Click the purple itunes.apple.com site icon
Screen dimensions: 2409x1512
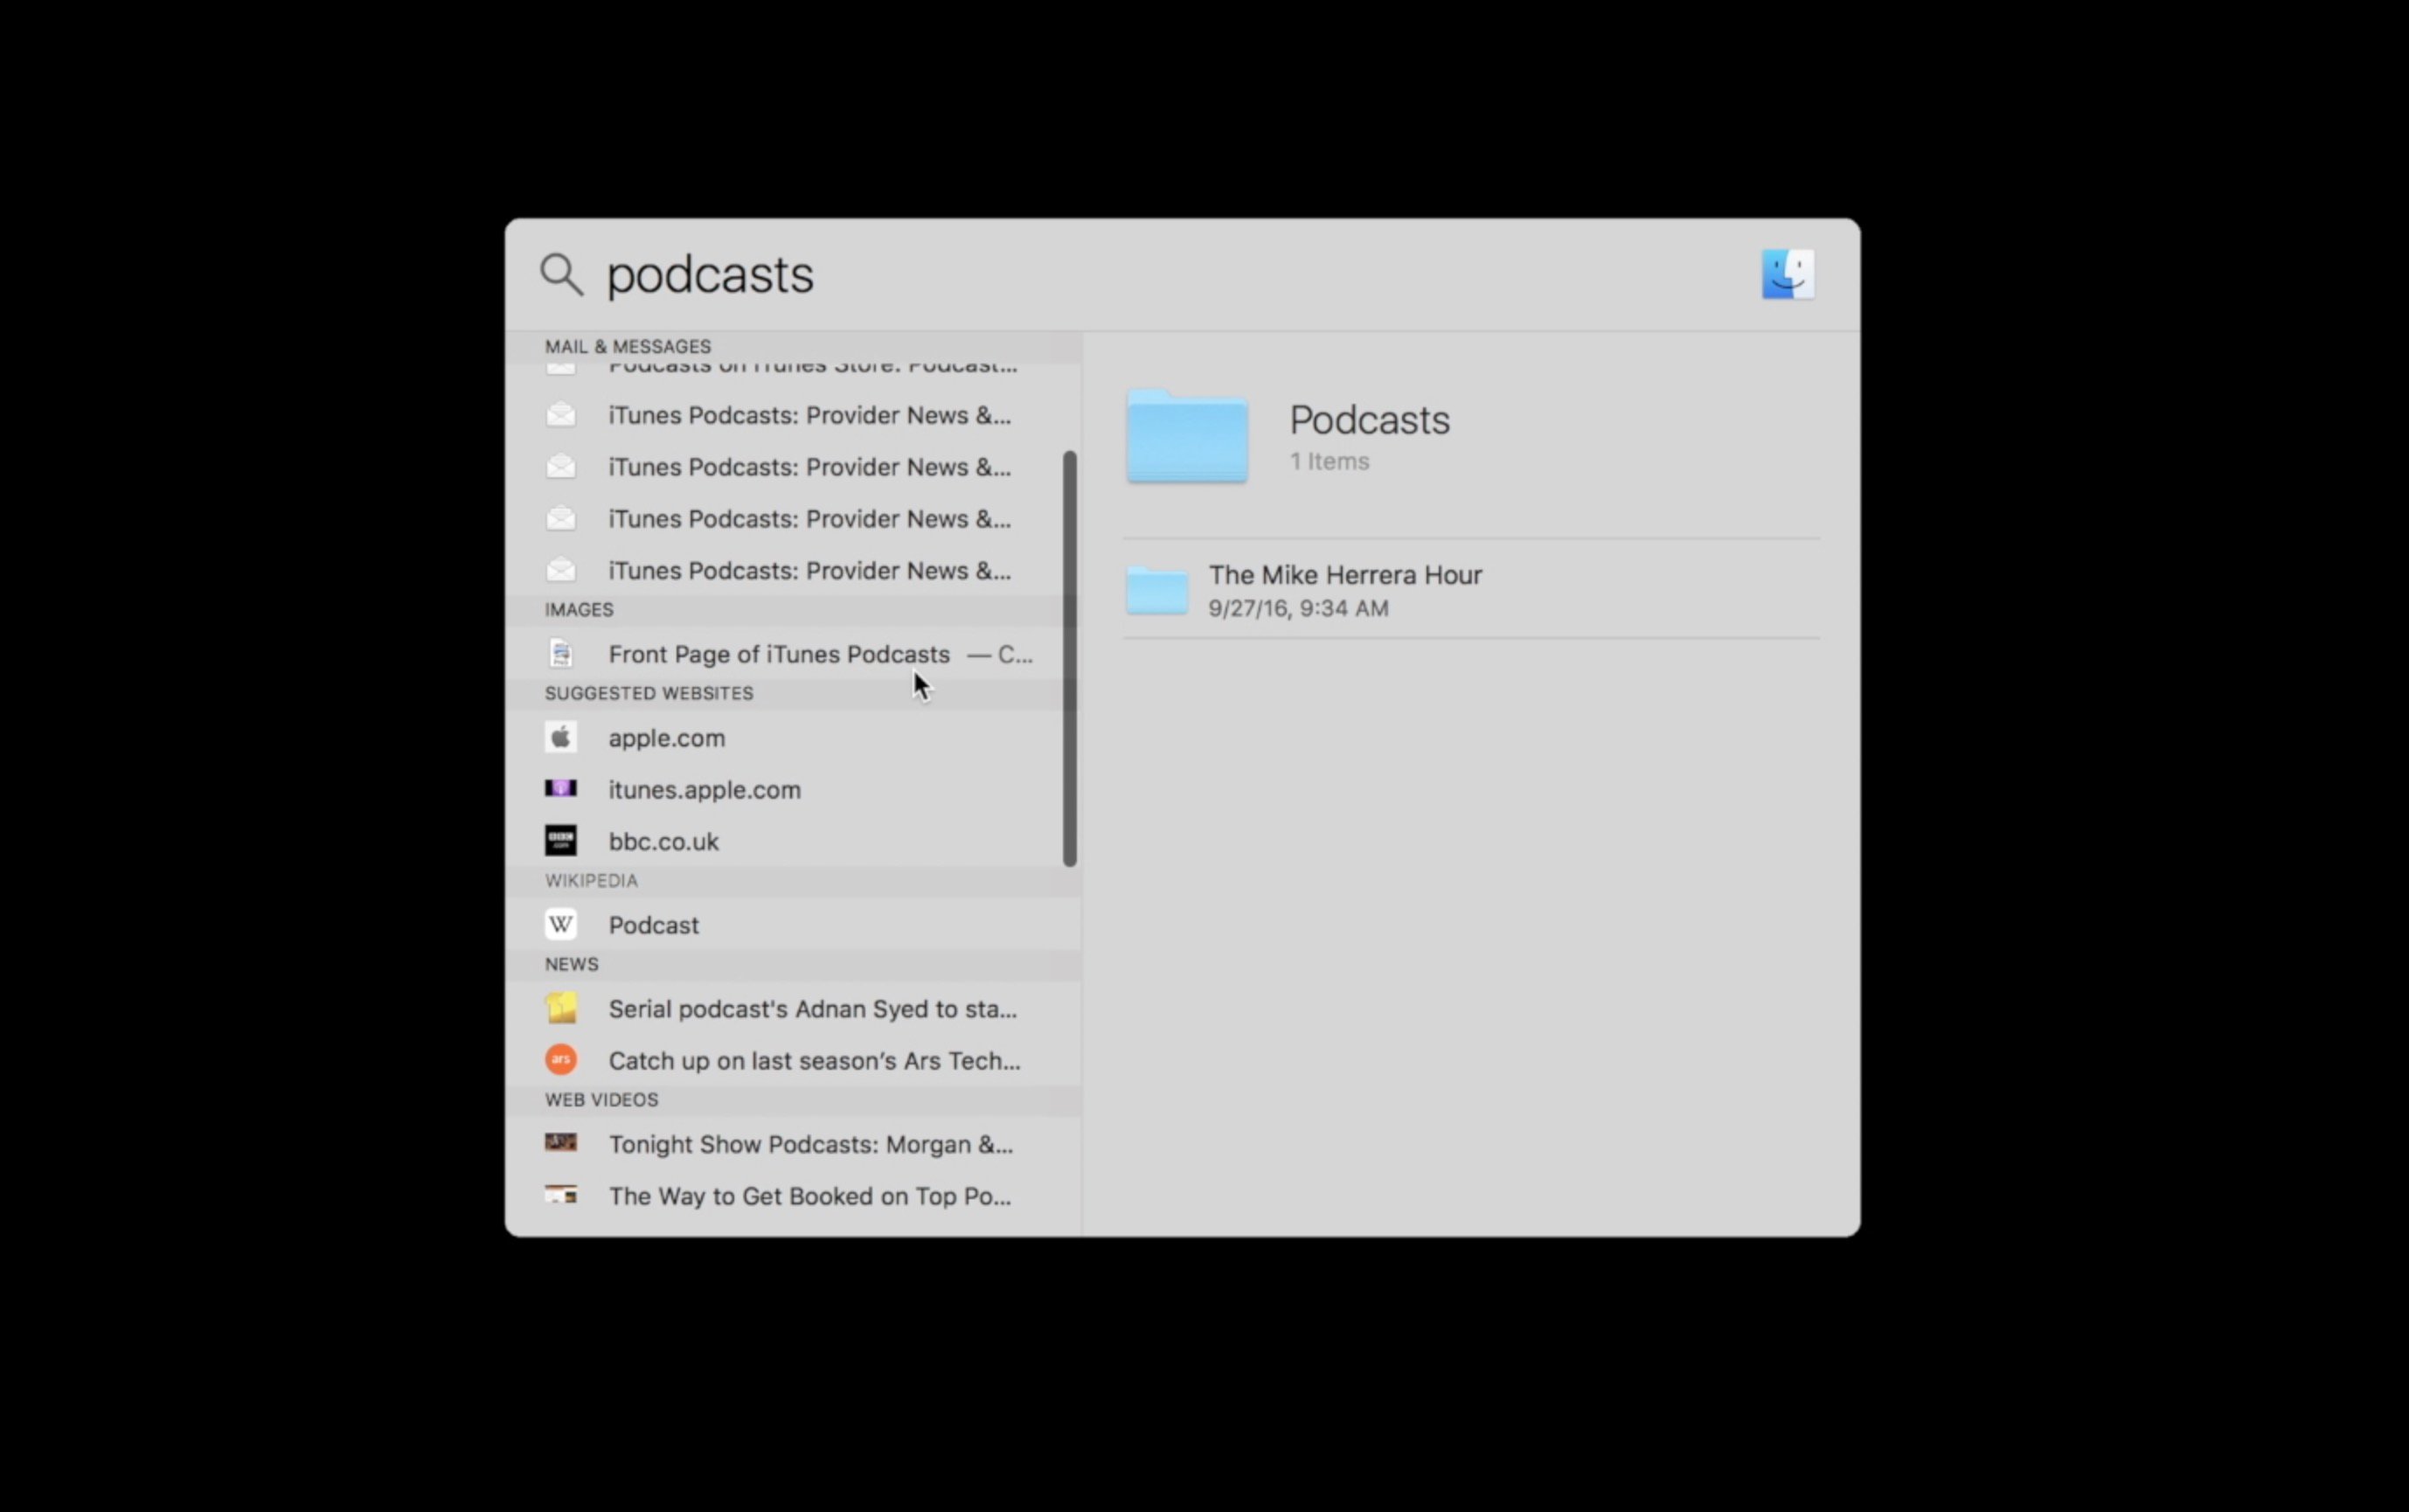point(561,788)
